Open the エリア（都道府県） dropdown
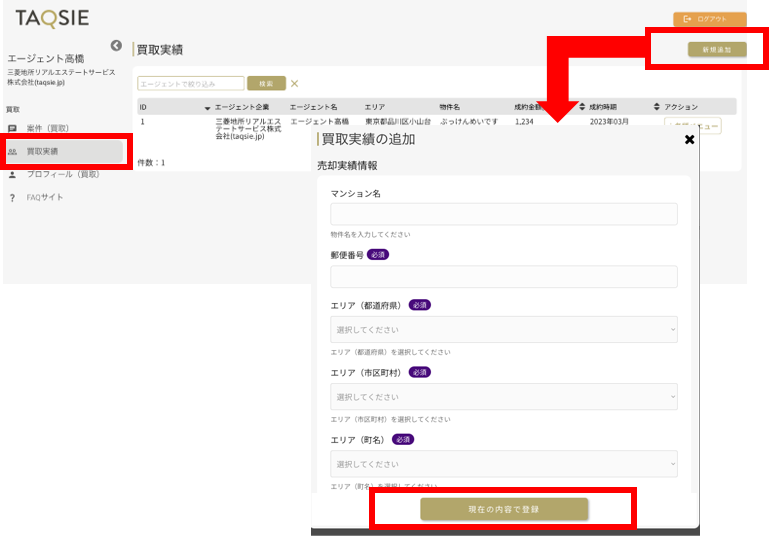 click(x=504, y=330)
